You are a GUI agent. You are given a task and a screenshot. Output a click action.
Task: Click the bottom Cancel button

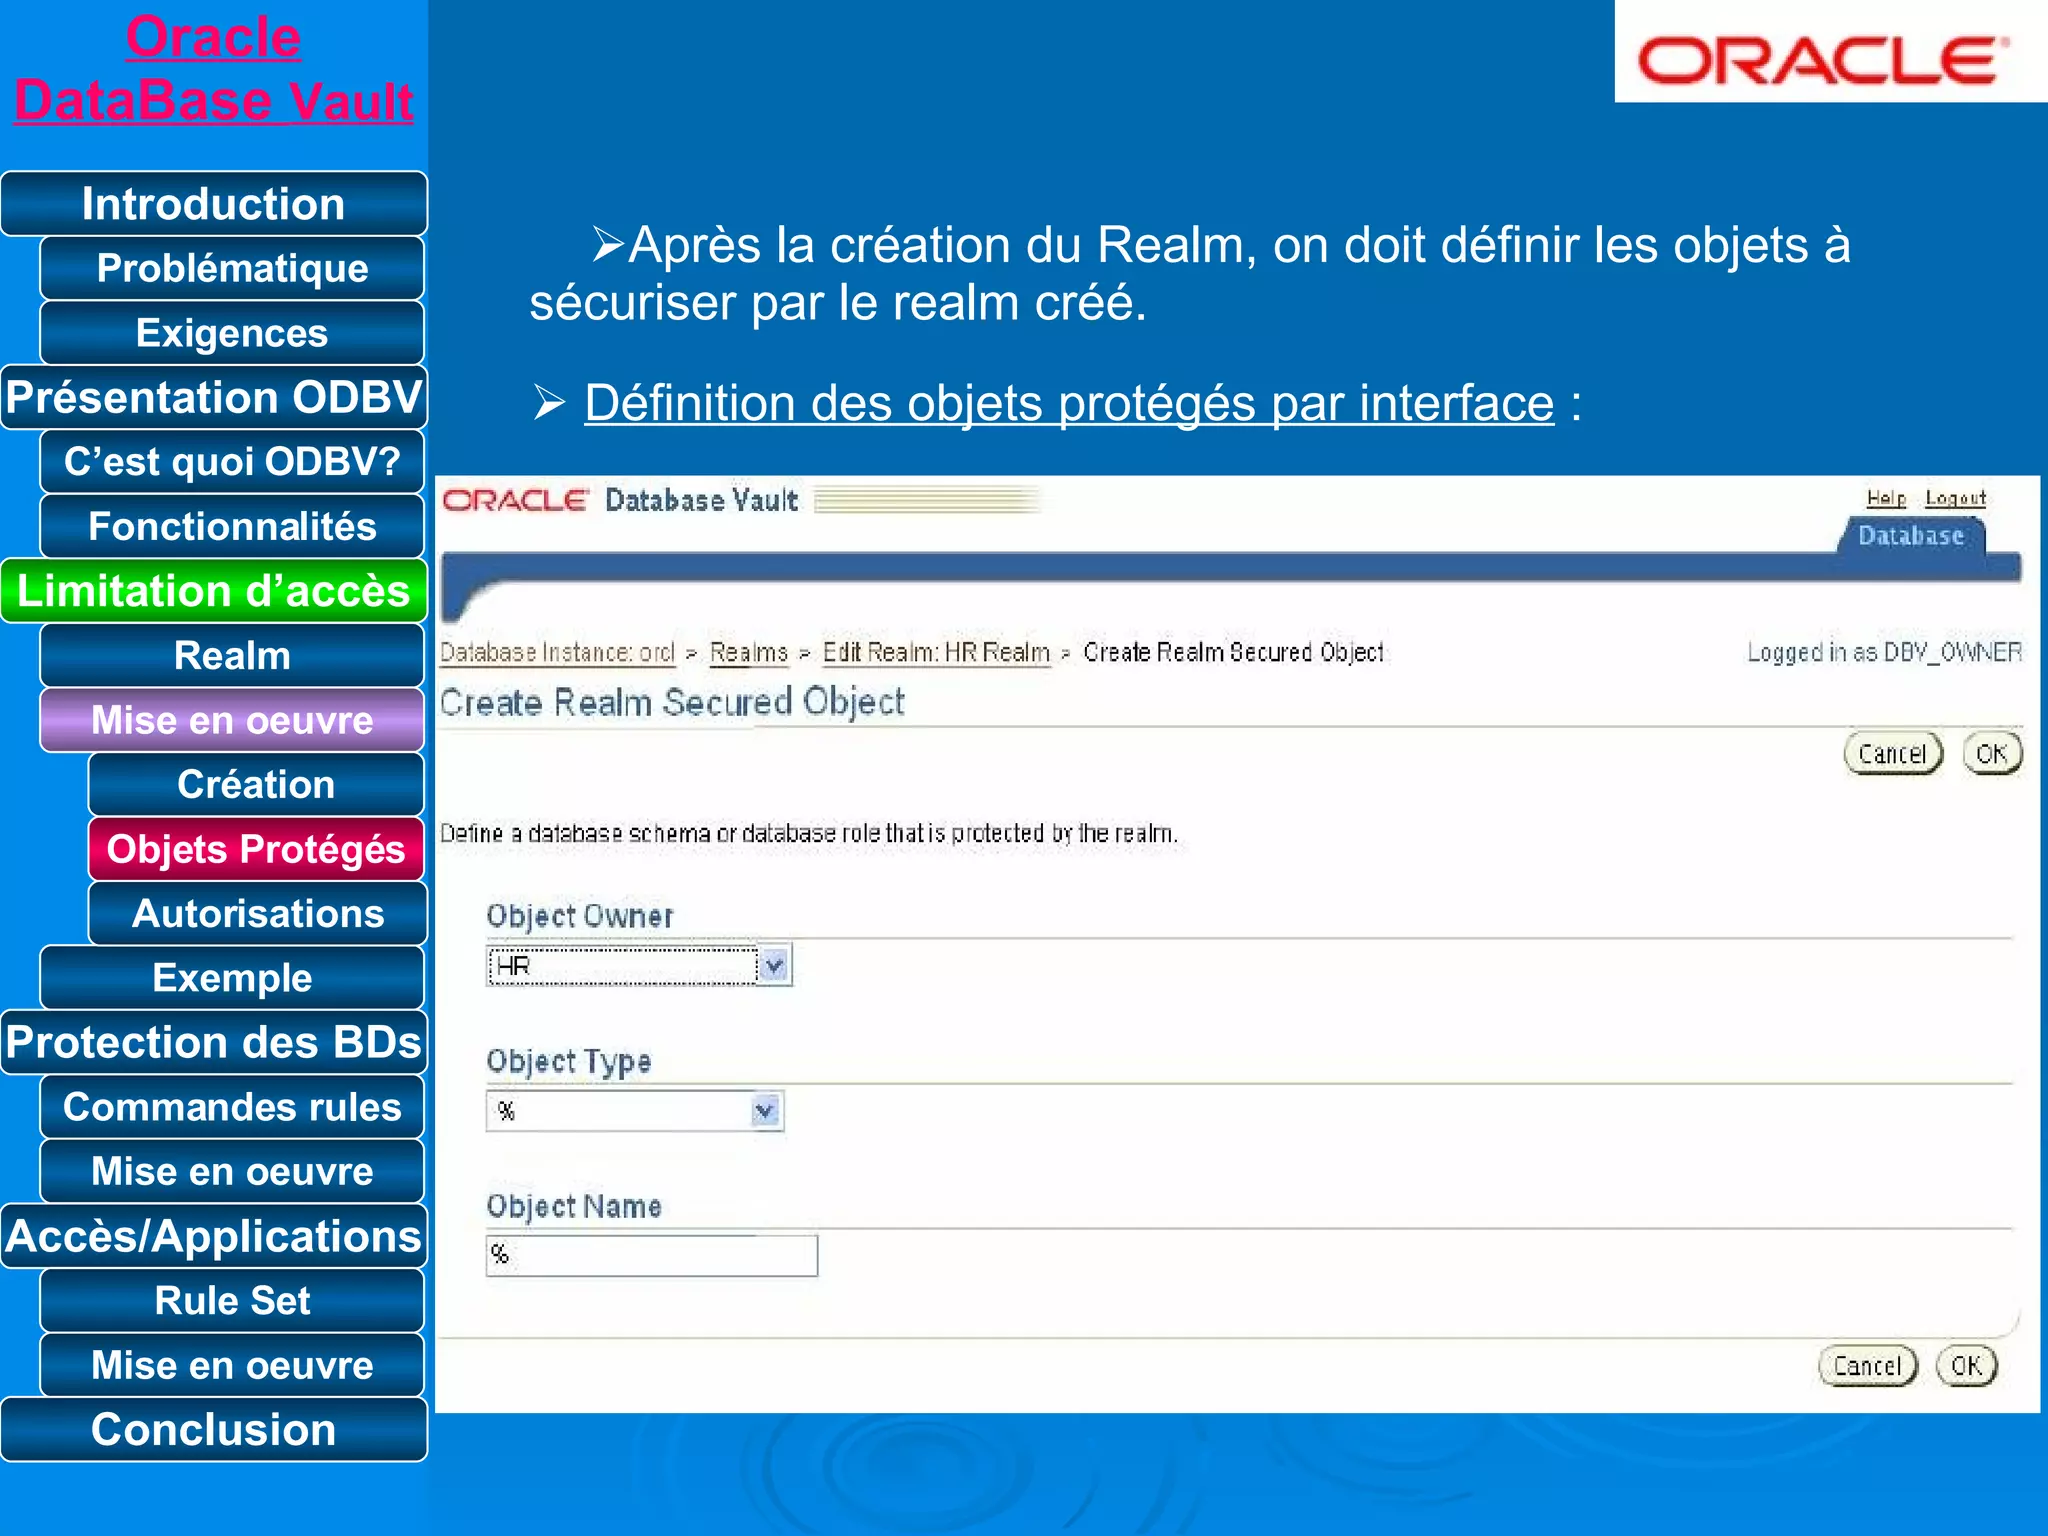pyautogui.click(x=1868, y=1365)
